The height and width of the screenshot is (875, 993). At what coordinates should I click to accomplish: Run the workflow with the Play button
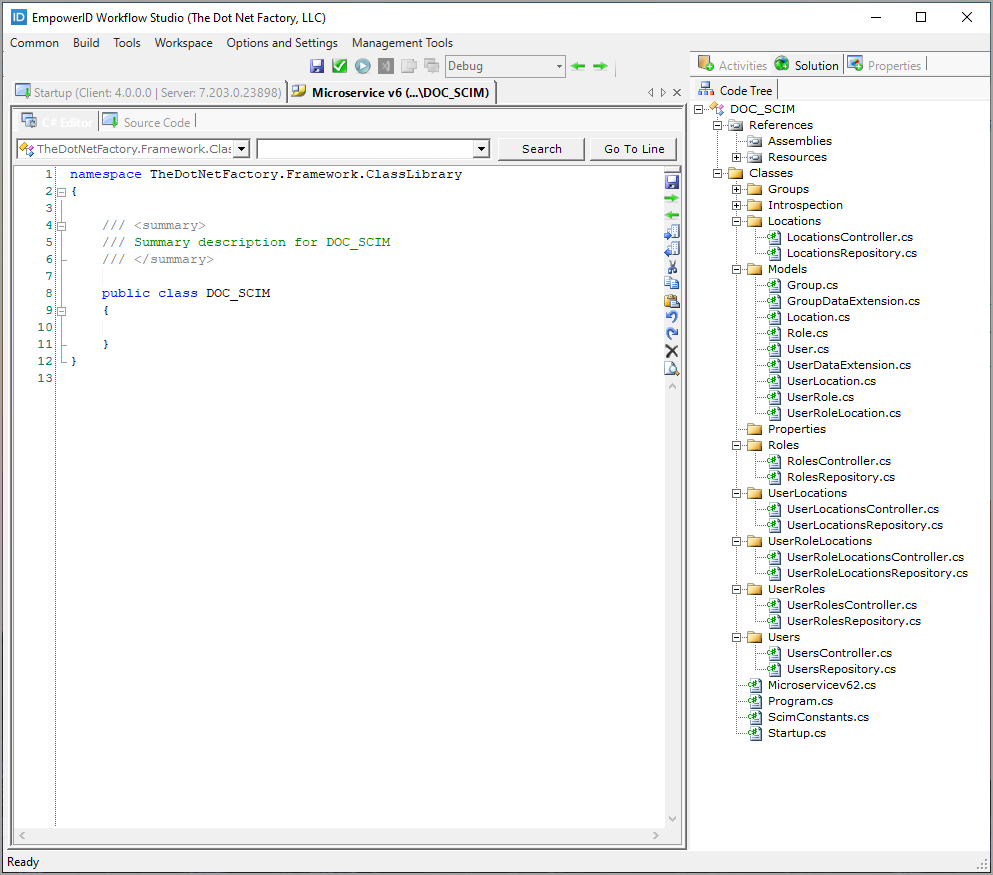[x=362, y=65]
